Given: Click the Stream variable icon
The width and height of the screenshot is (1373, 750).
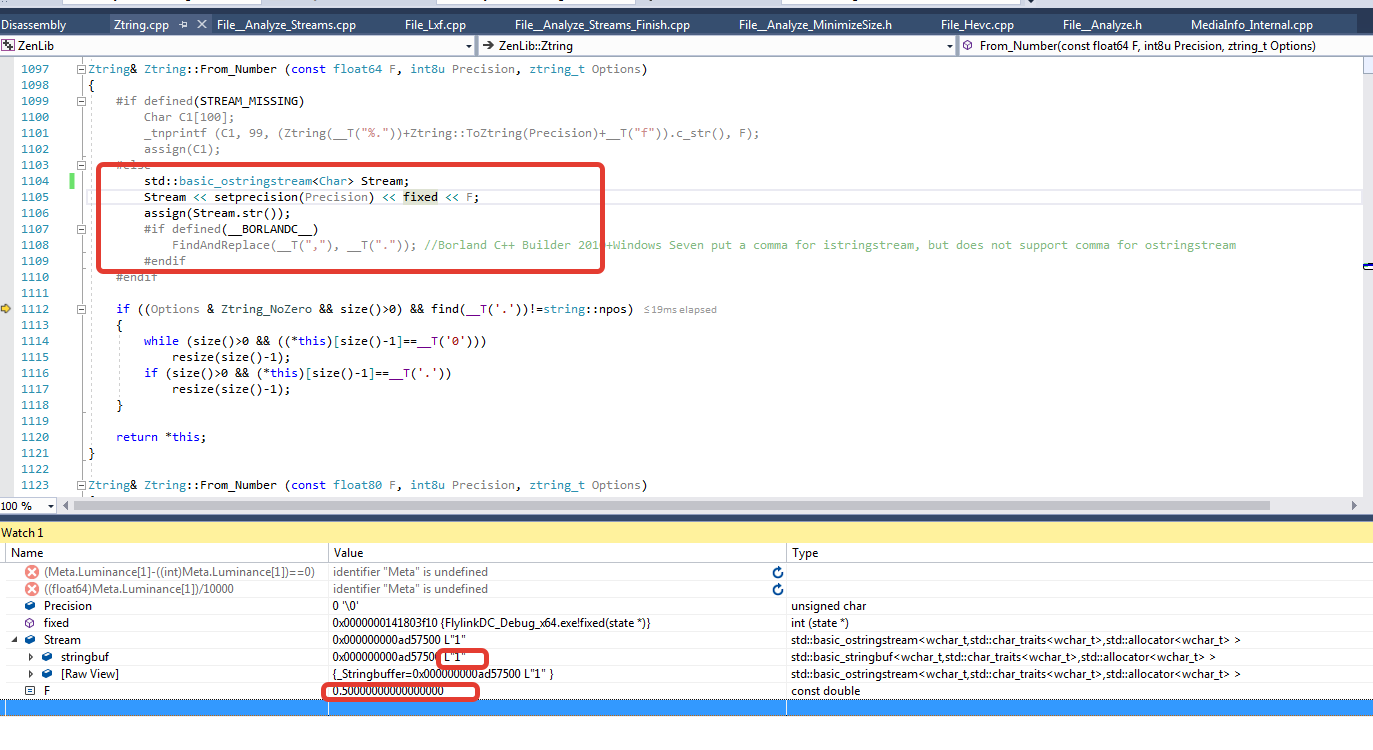Looking at the screenshot, I should (x=31, y=640).
